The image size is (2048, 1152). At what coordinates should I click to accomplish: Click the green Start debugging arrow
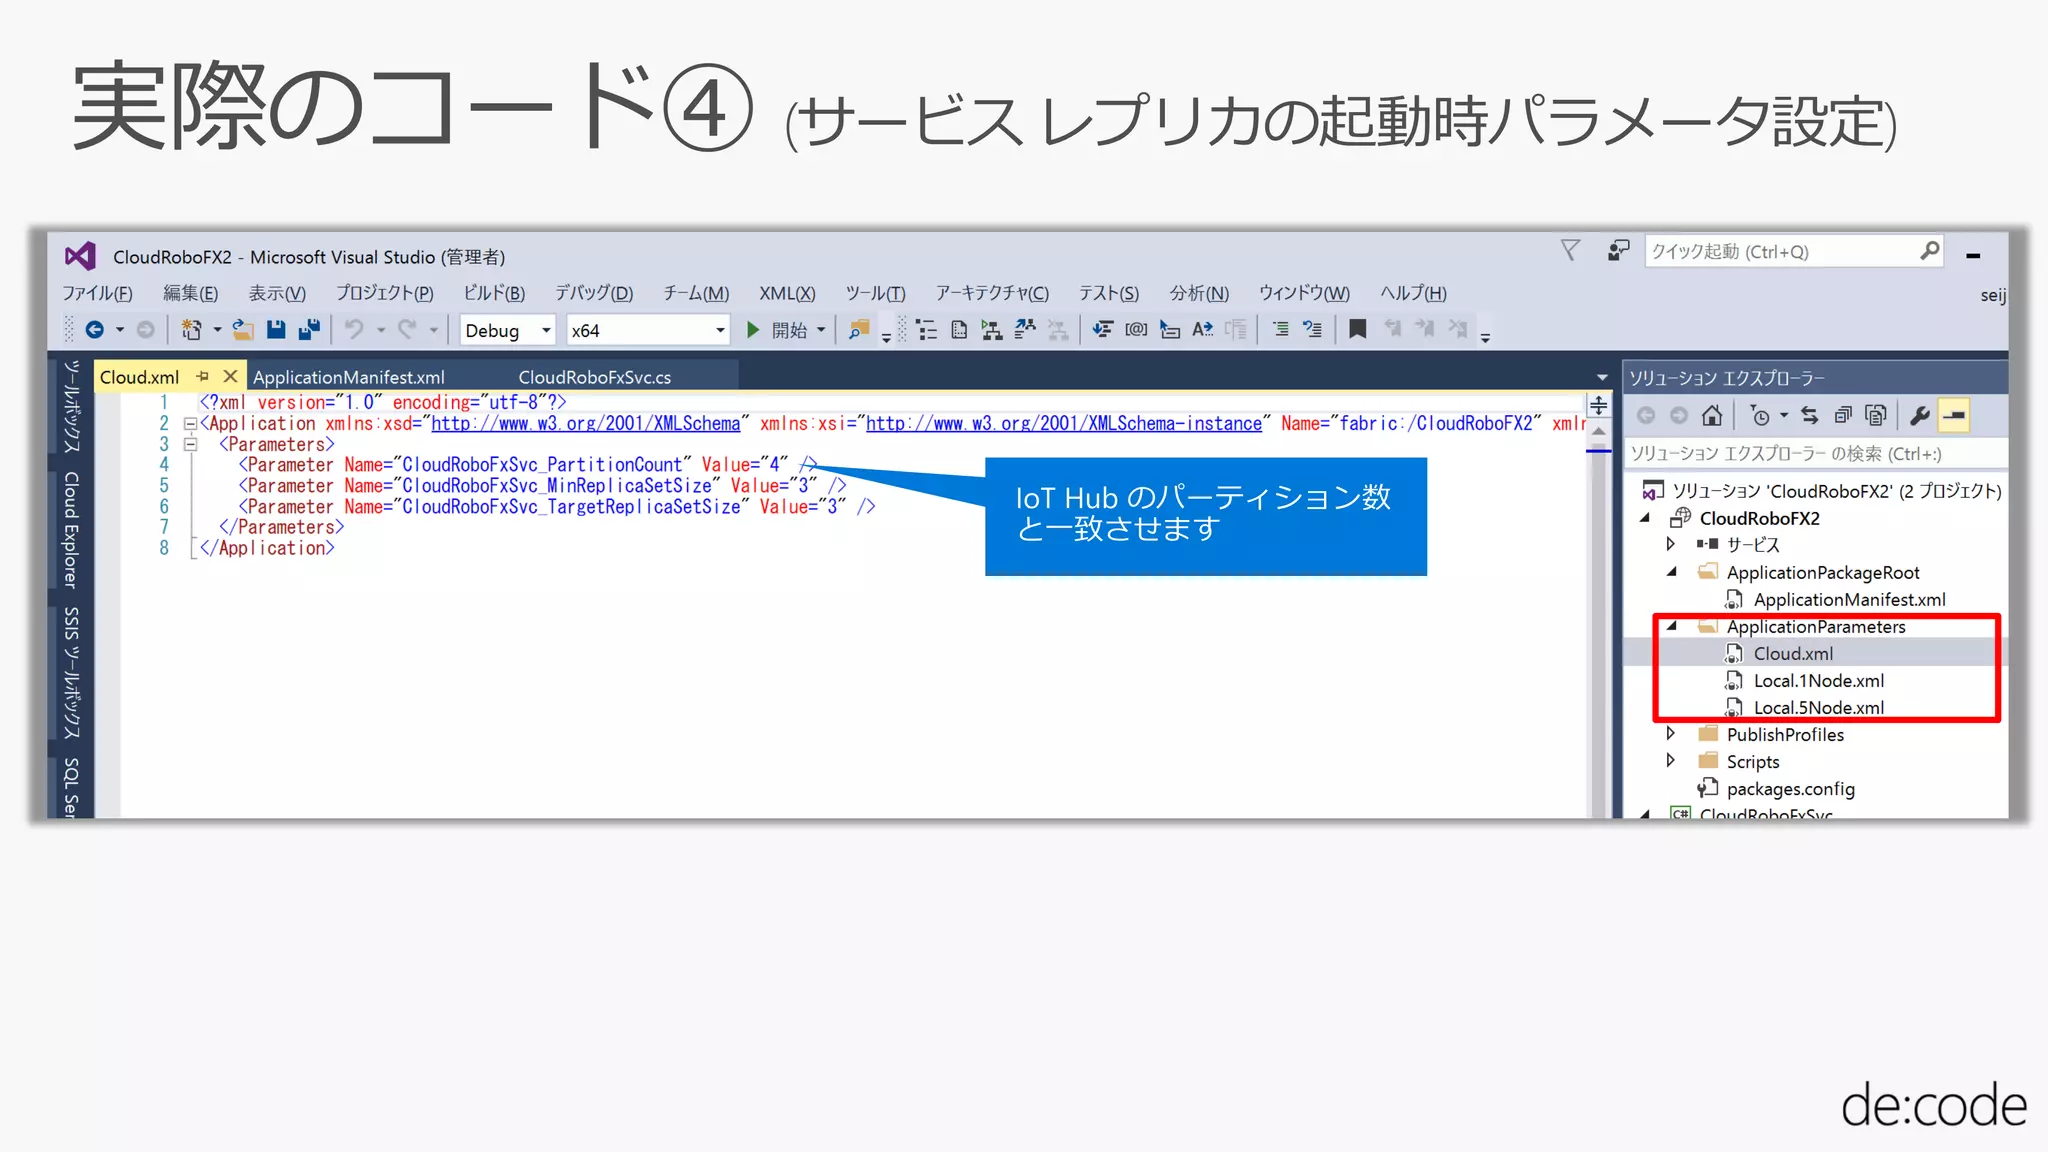click(753, 330)
